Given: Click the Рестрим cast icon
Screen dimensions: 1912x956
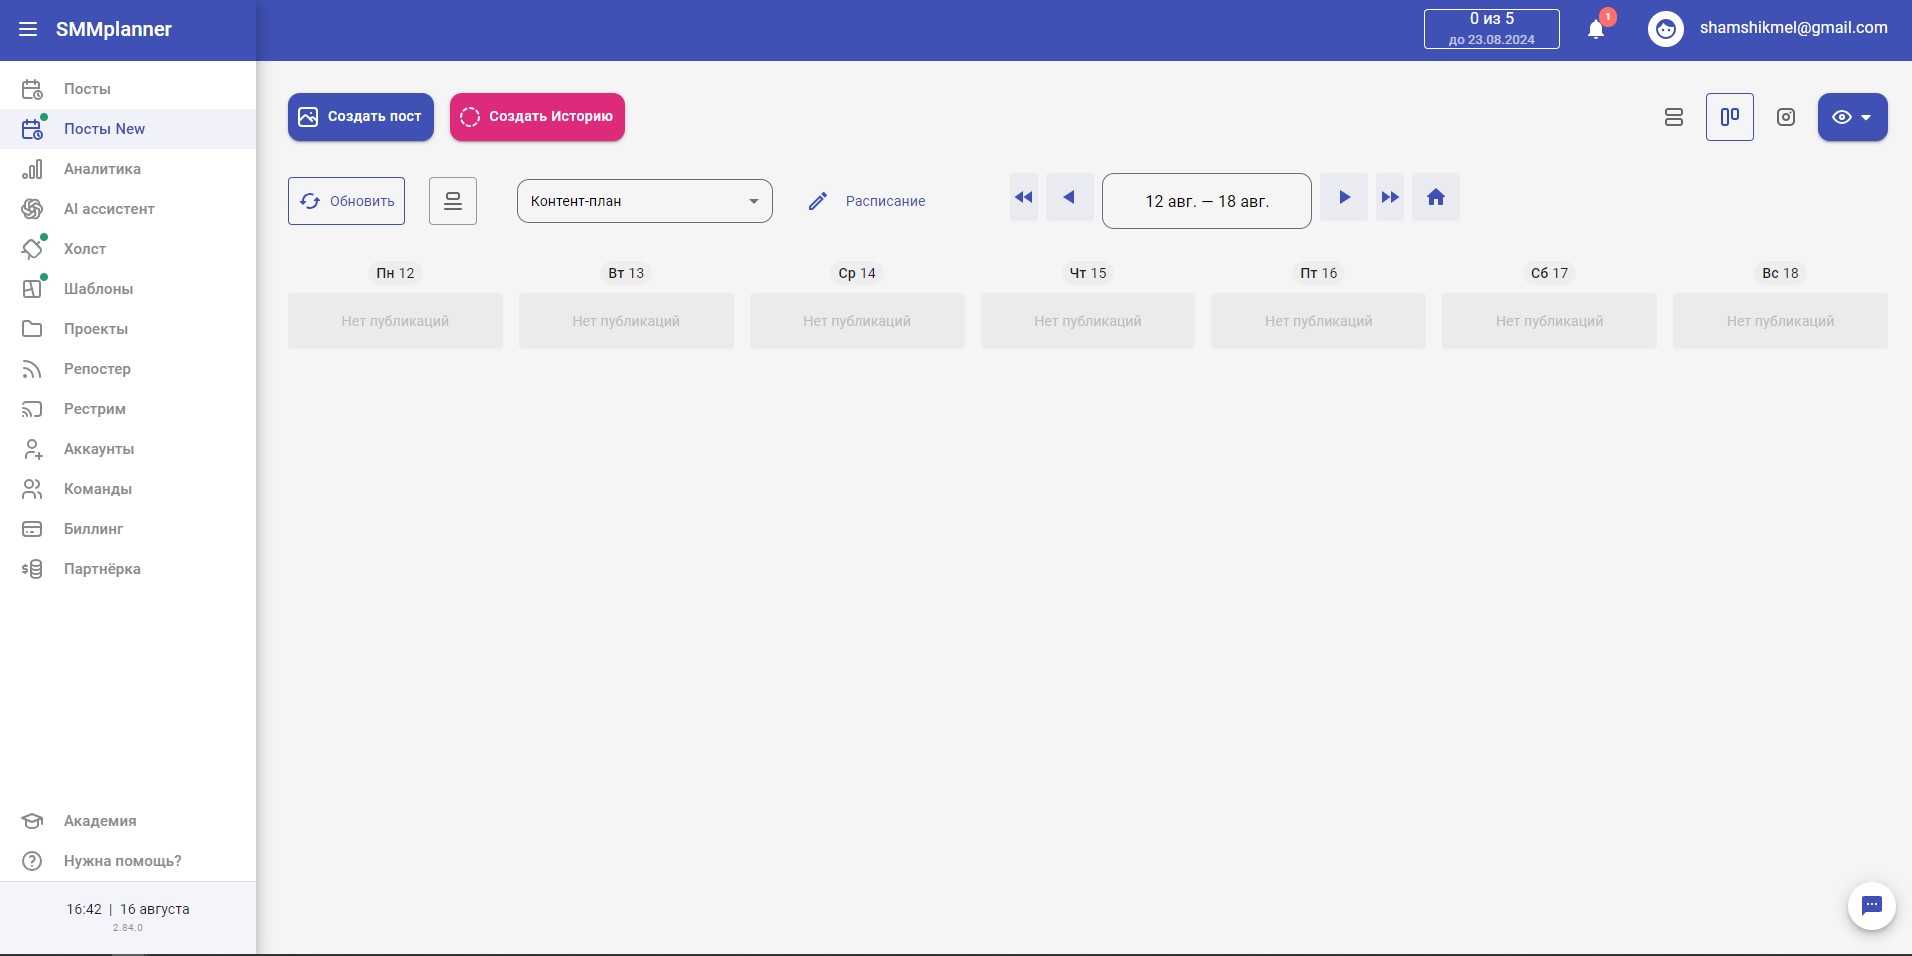Looking at the screenshot, I should (x=32, y=409).
